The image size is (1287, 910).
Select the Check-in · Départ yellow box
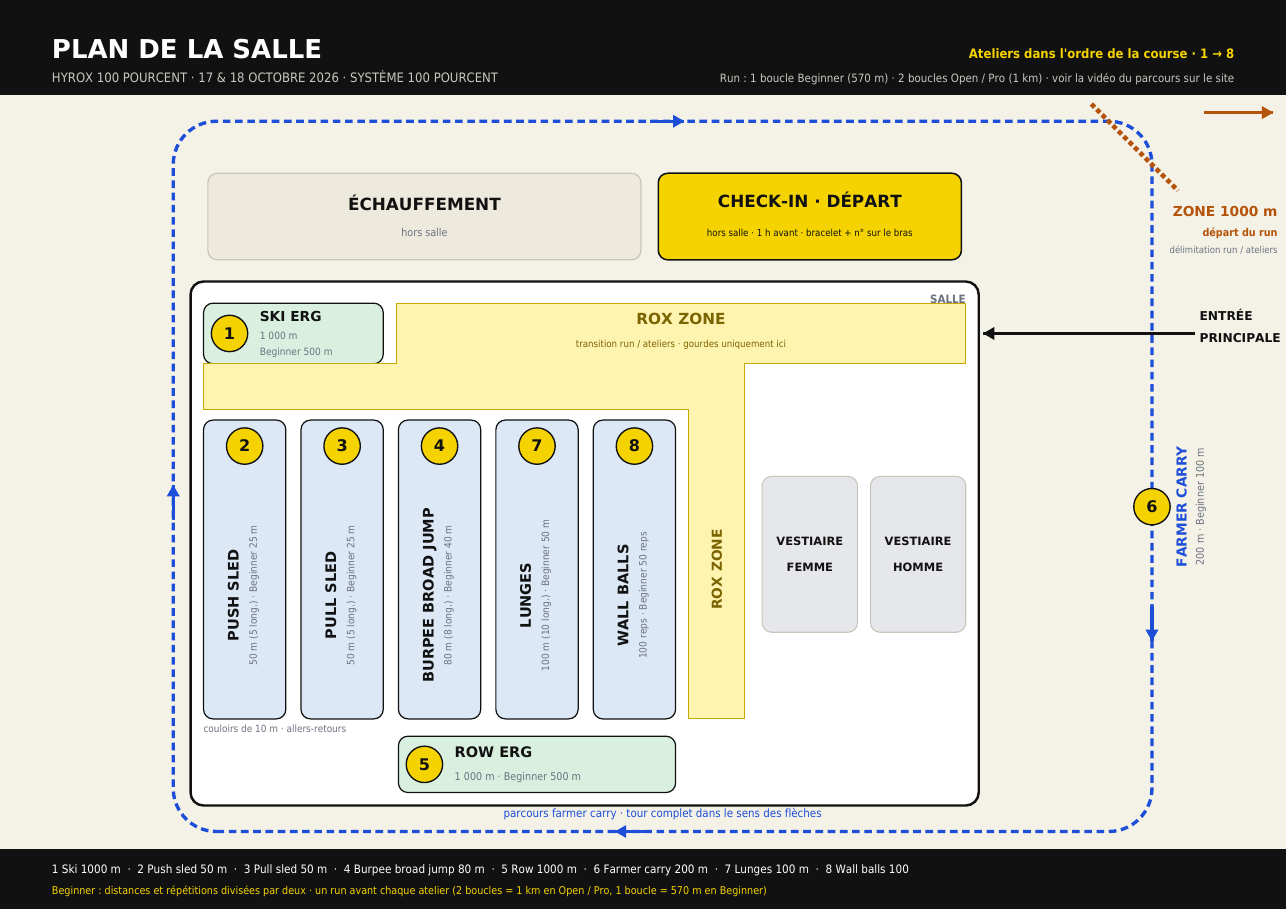810,216
